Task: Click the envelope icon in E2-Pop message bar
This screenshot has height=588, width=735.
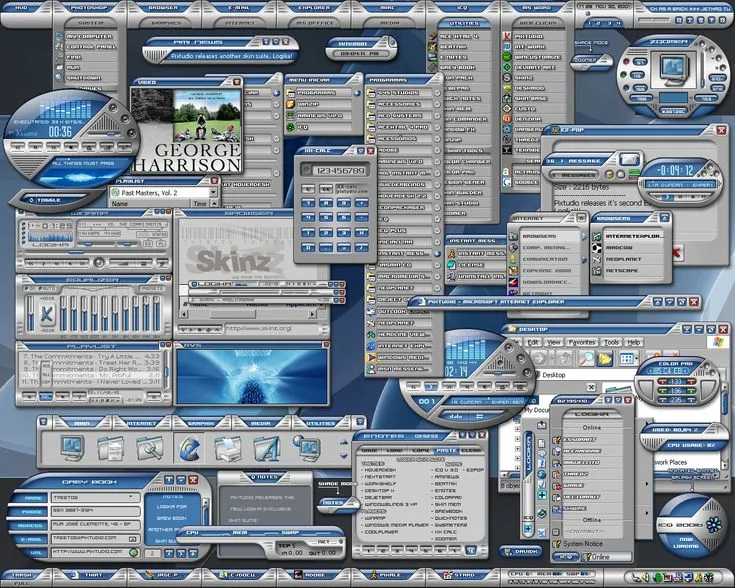Action: [x=630, y=159]
